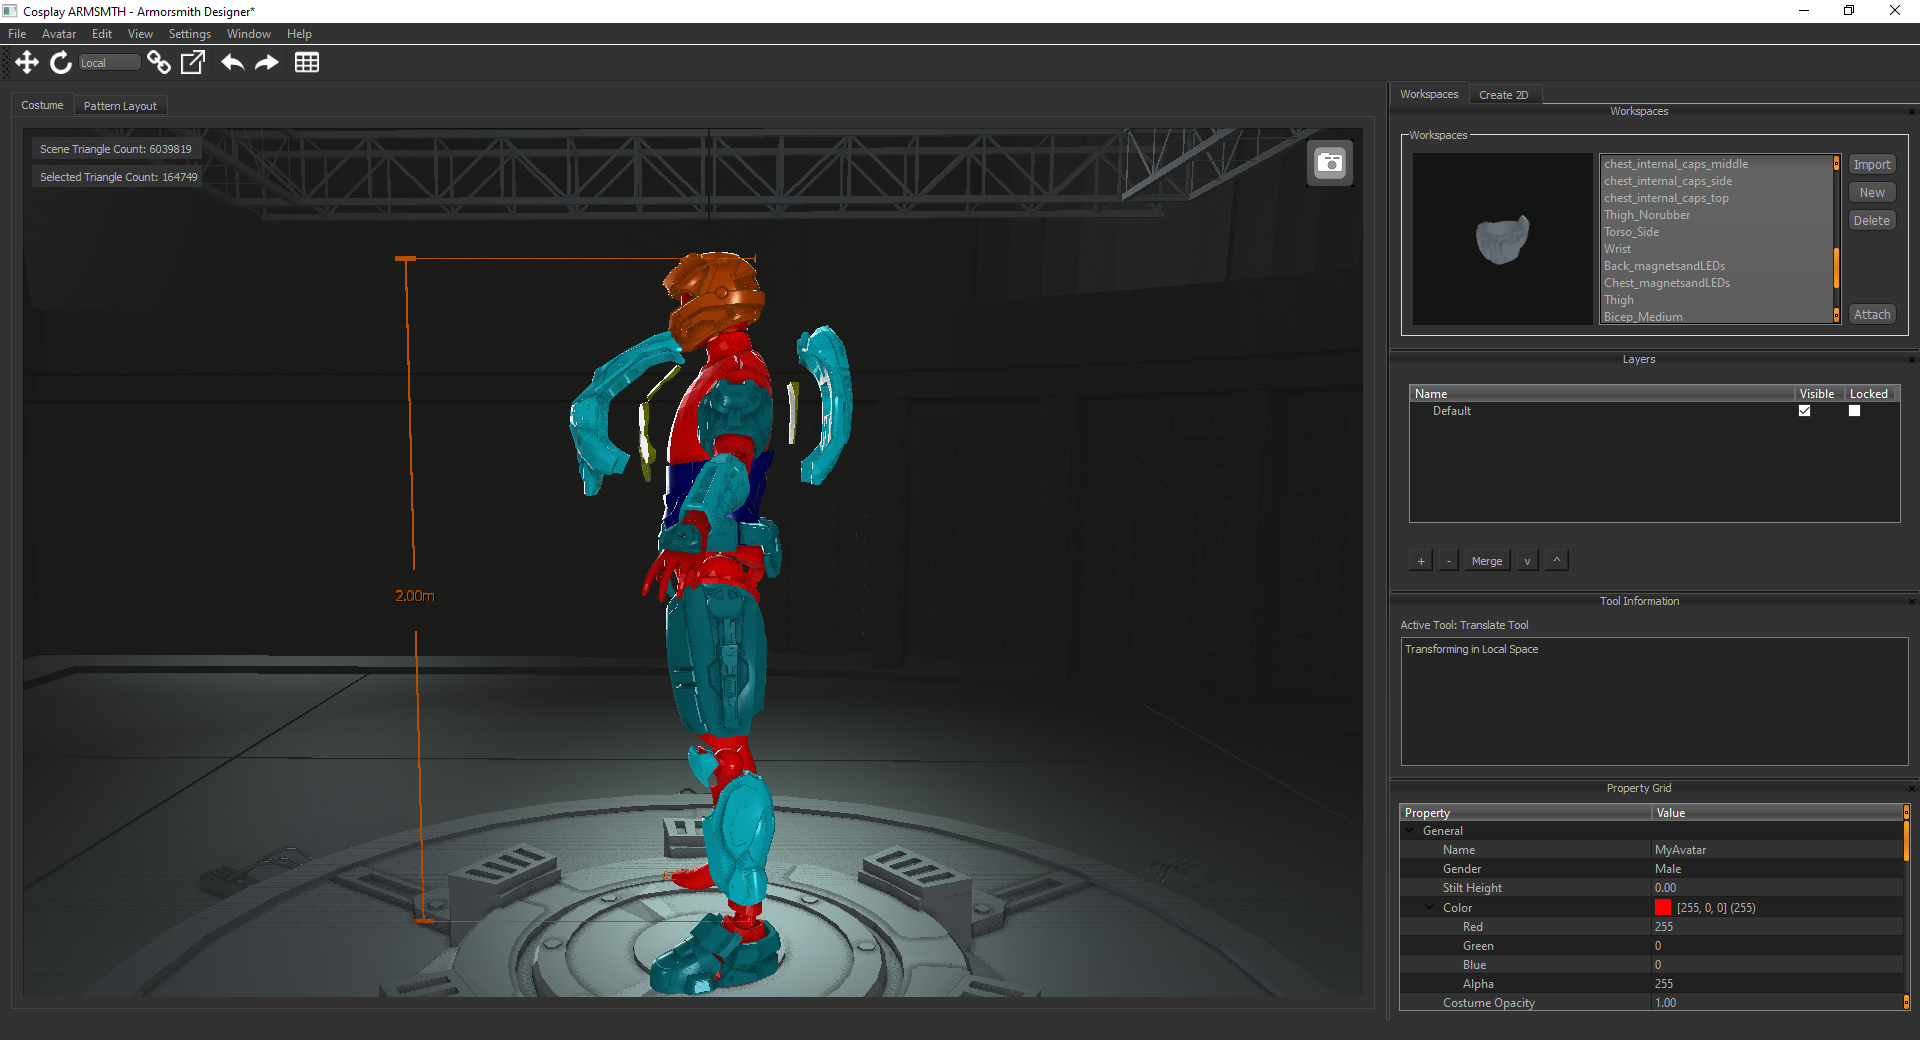Open the Edit menu
The width and height of the screenshot is (1920, 1040).
(102, 34)
